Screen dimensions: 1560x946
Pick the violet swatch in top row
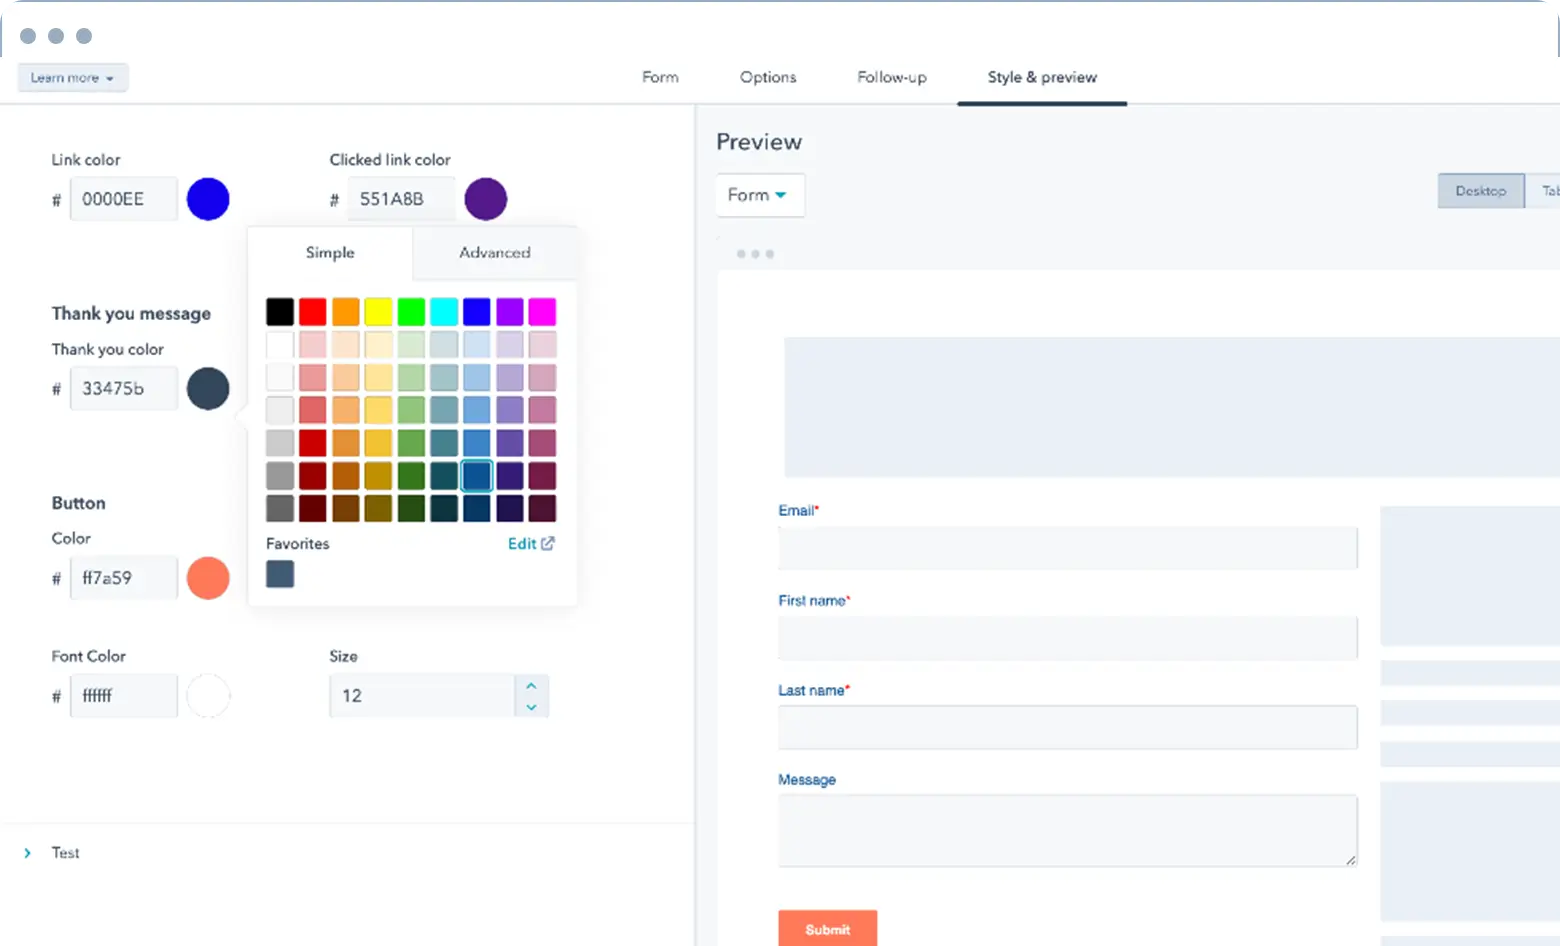tap(510, 312)
